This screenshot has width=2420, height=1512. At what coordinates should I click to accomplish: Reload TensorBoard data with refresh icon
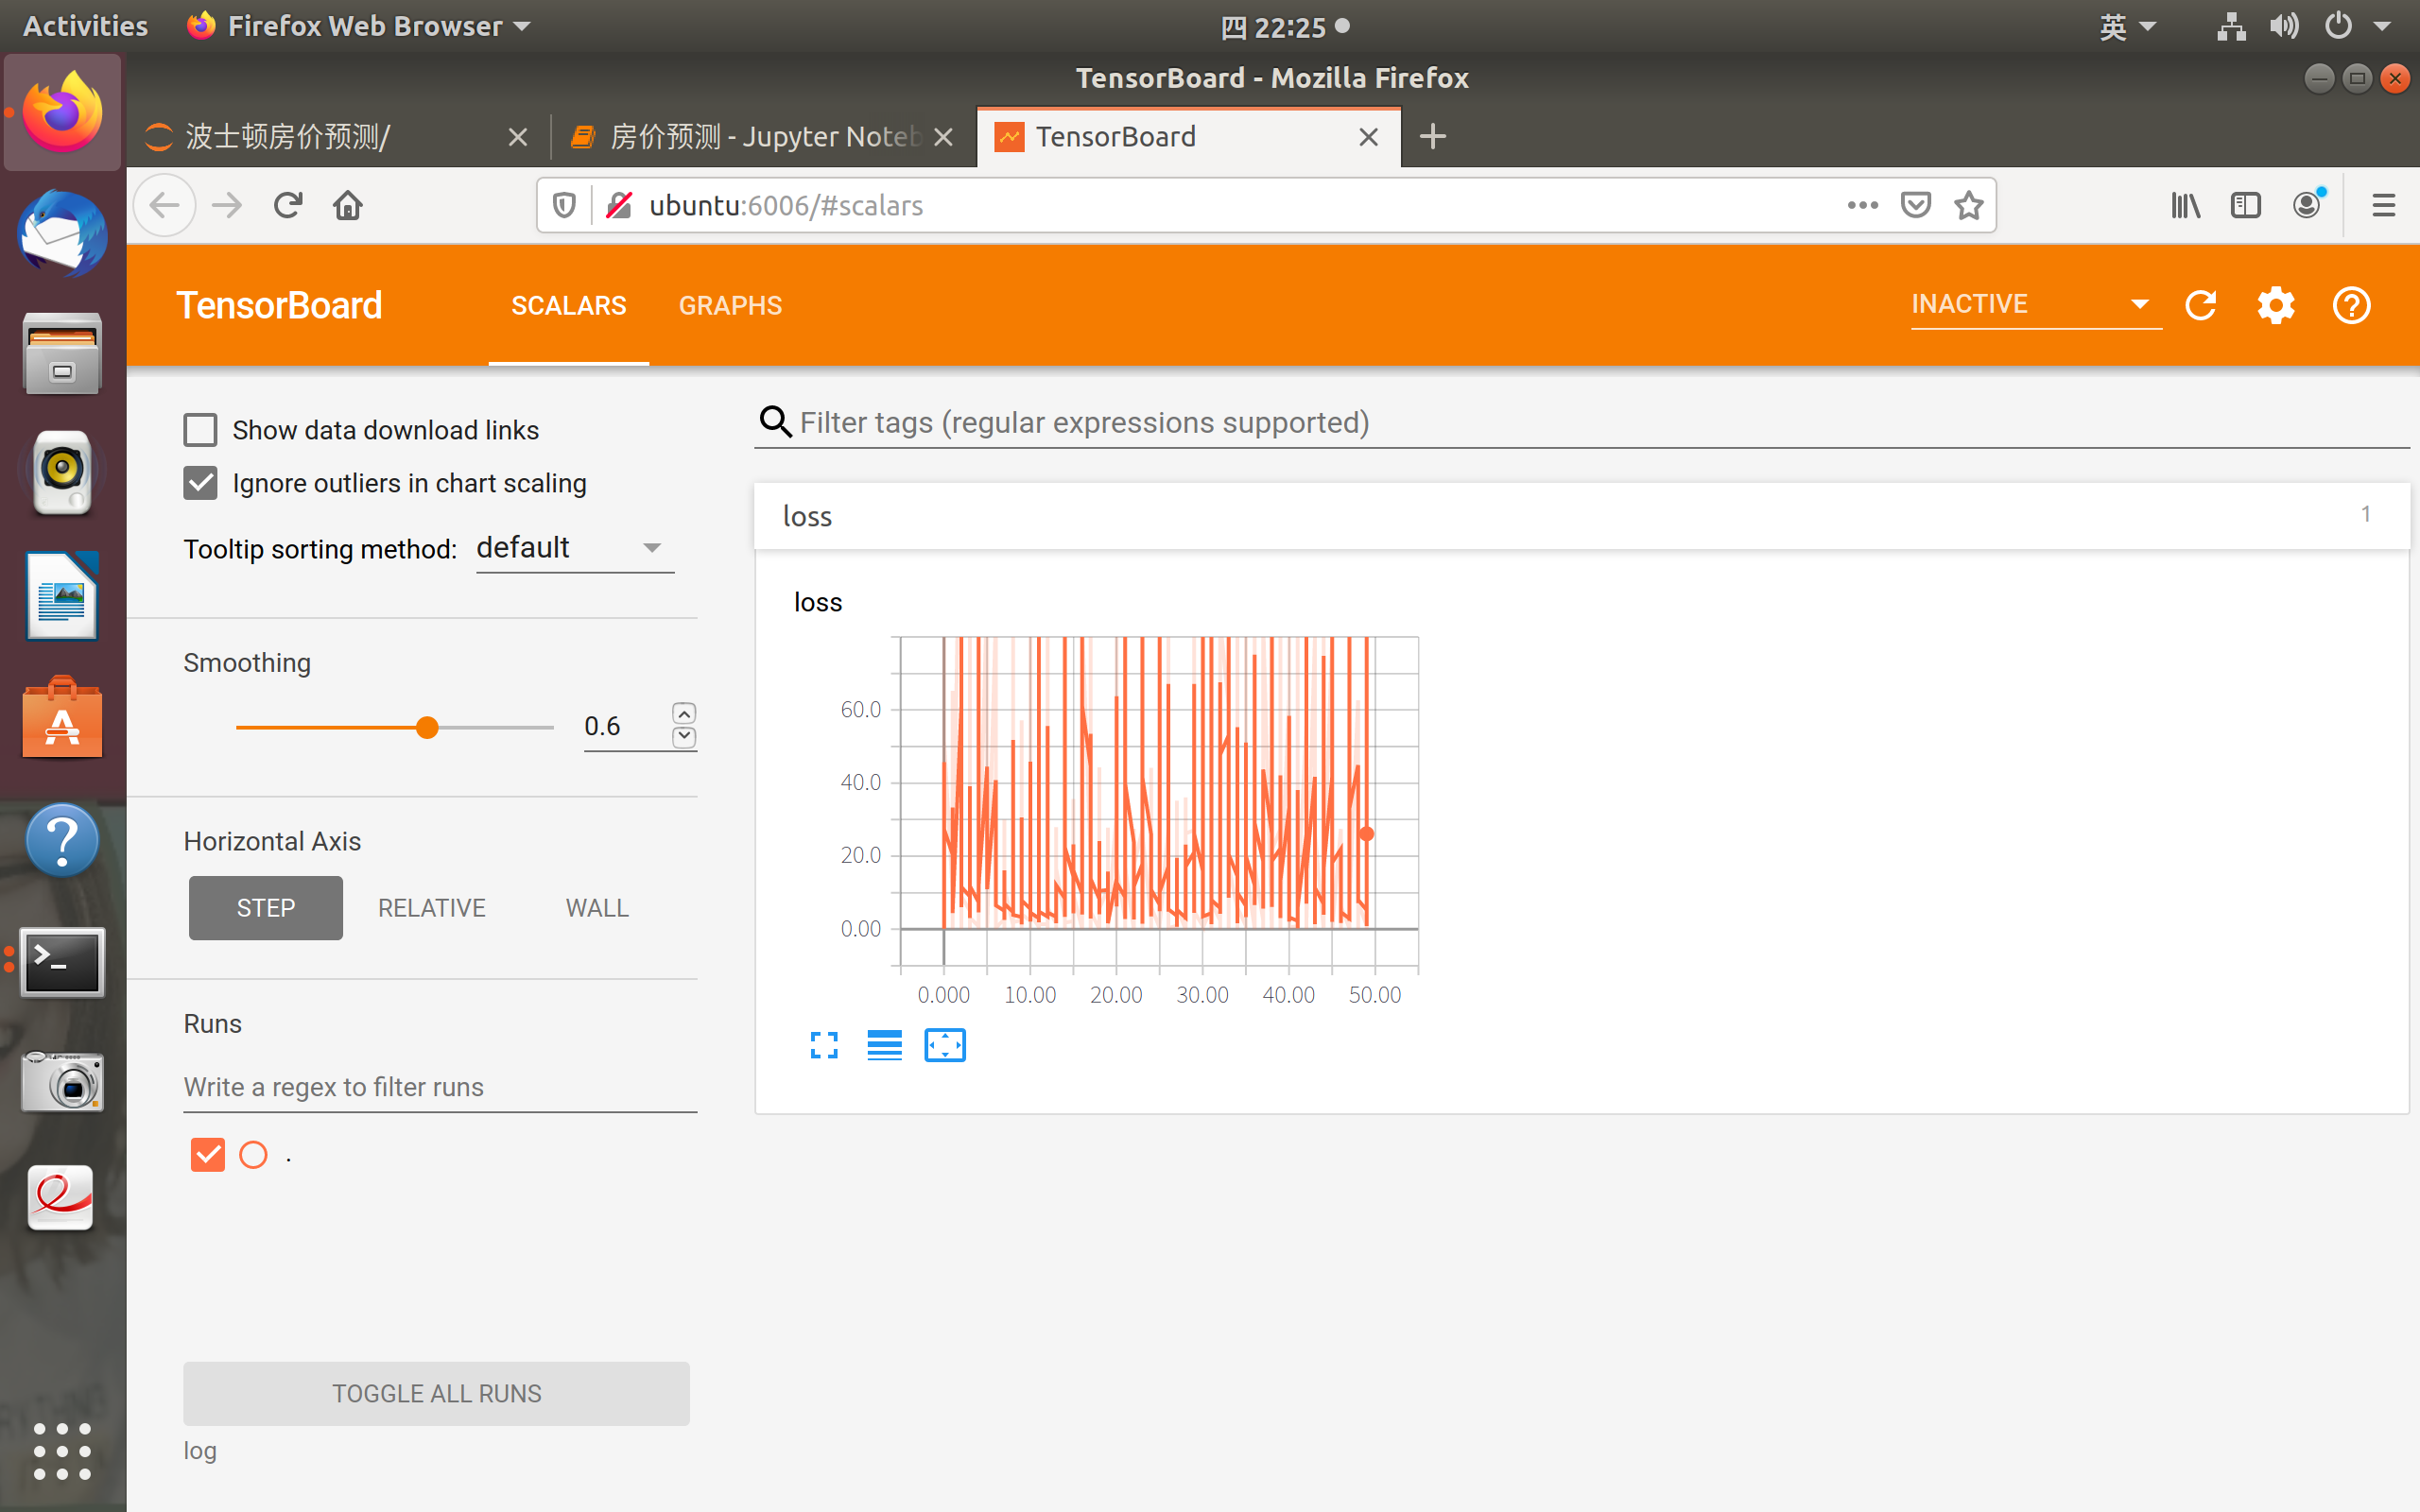tap(2200, 305)
